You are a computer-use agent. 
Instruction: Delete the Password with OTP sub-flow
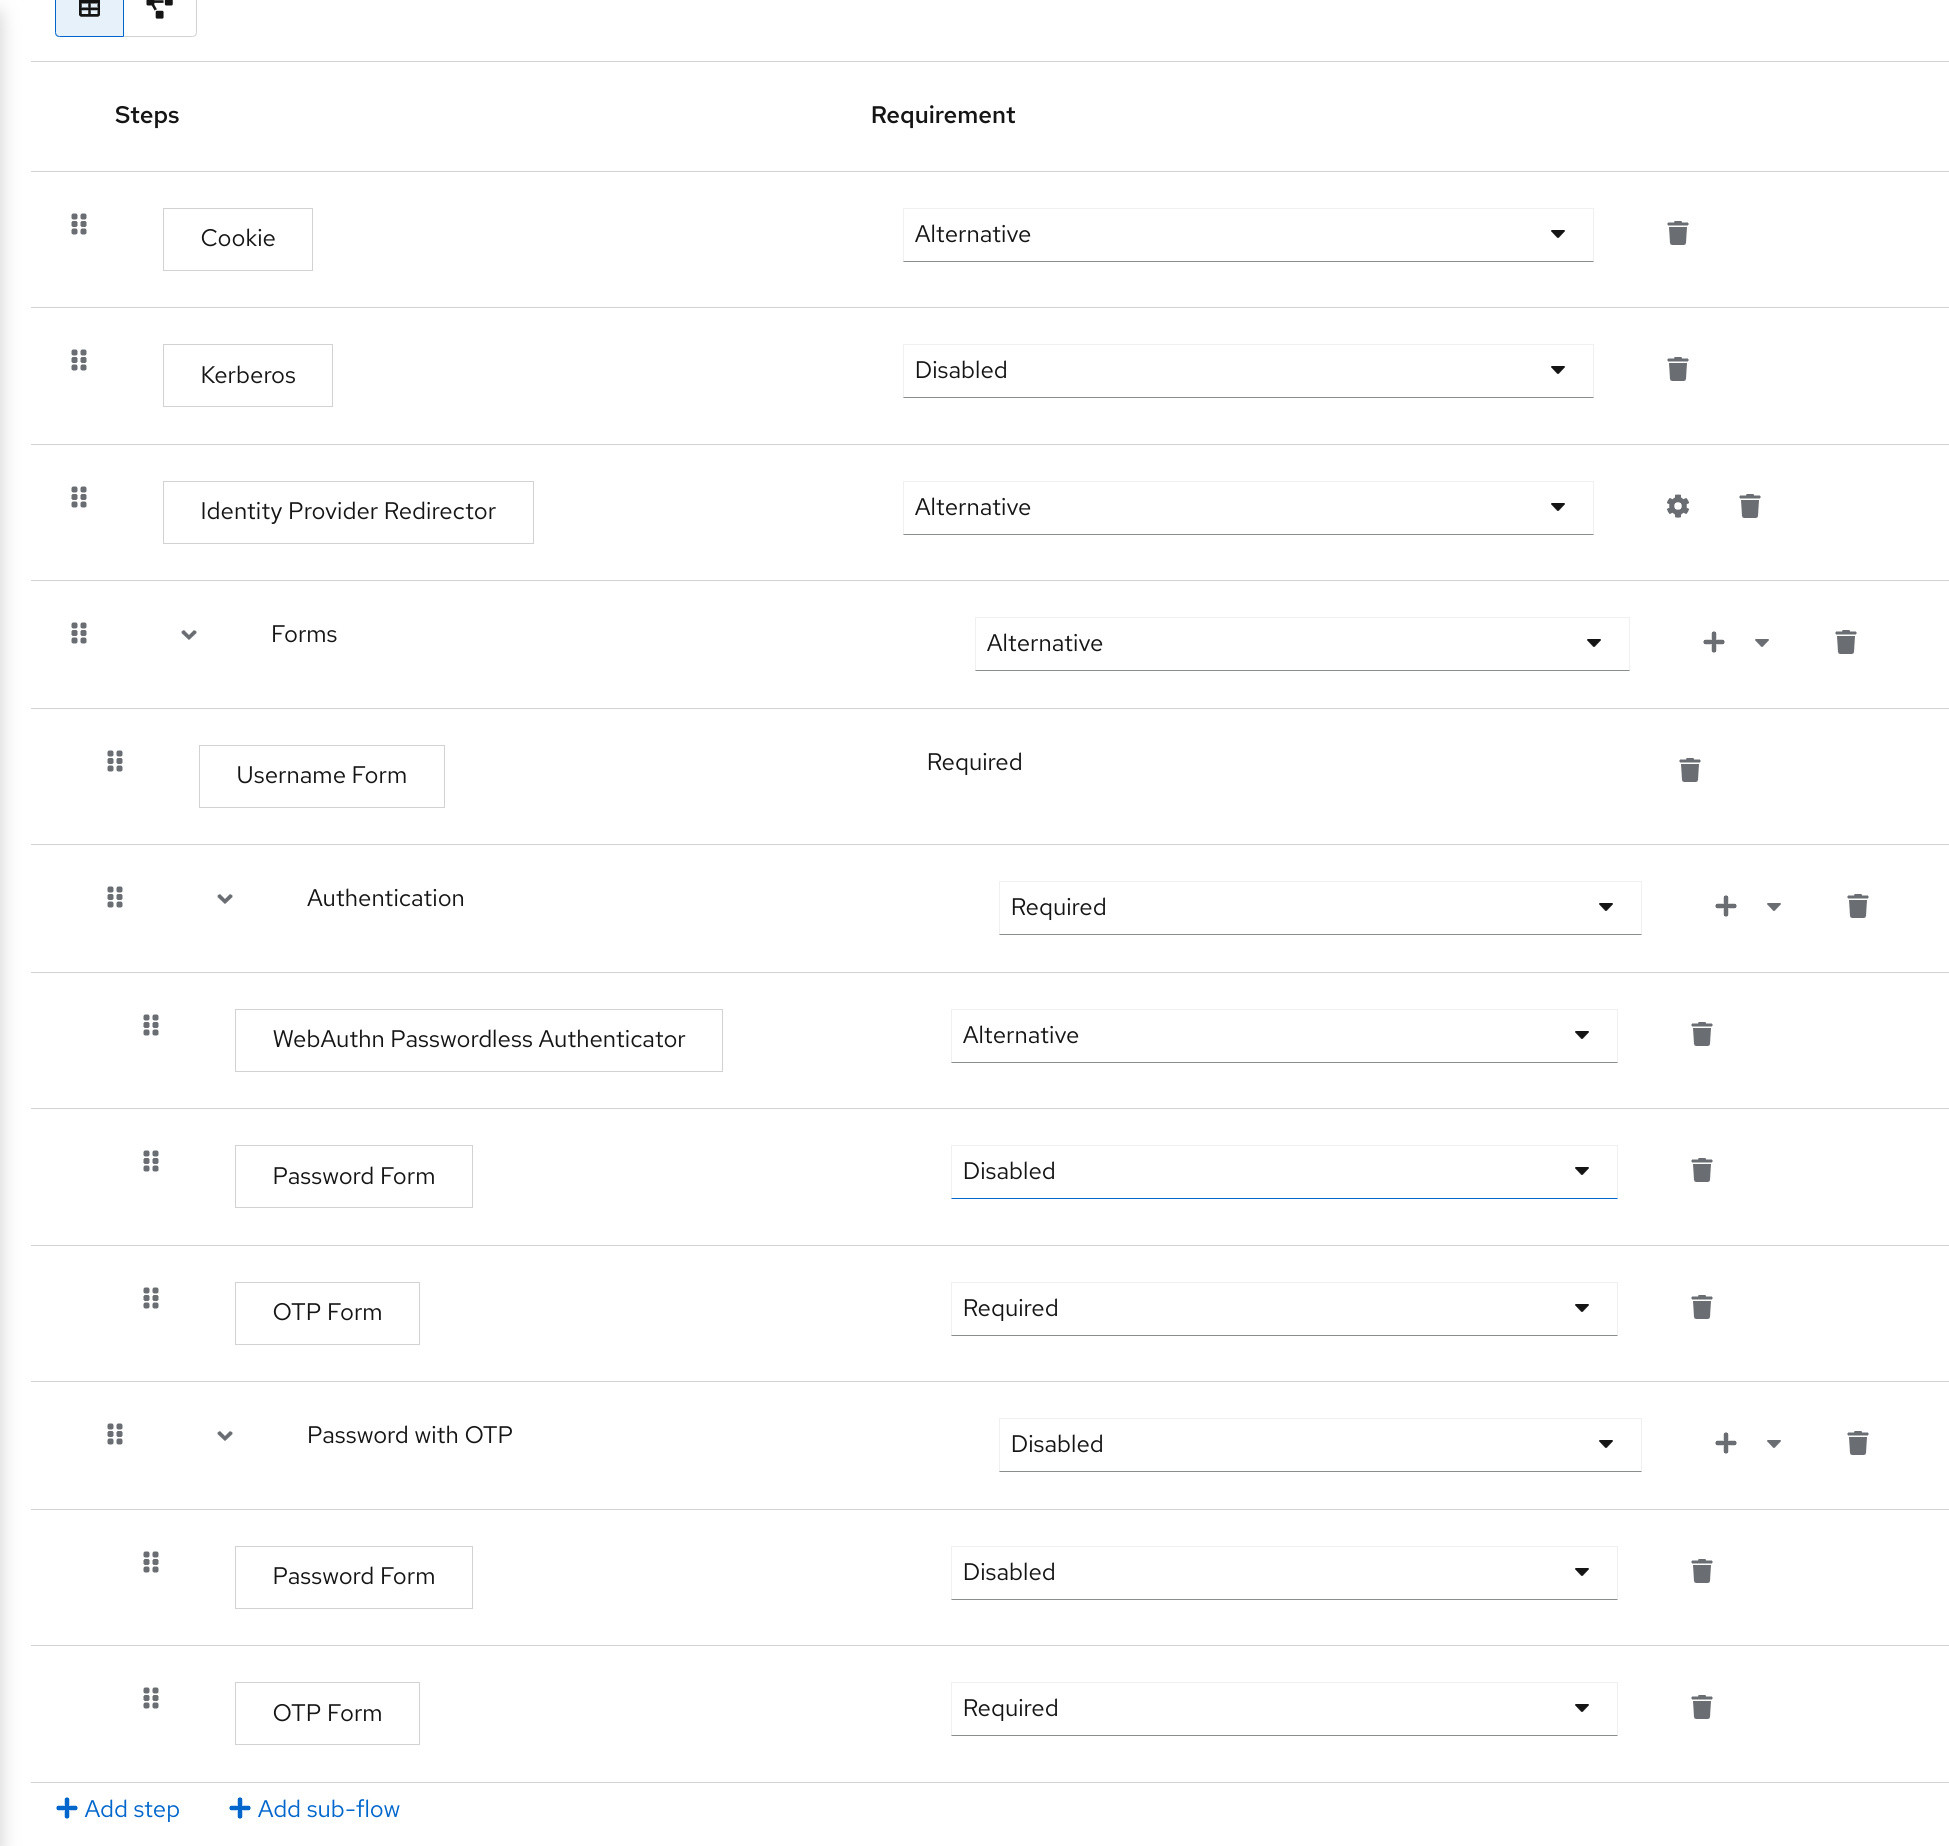click(1857, 1443)
